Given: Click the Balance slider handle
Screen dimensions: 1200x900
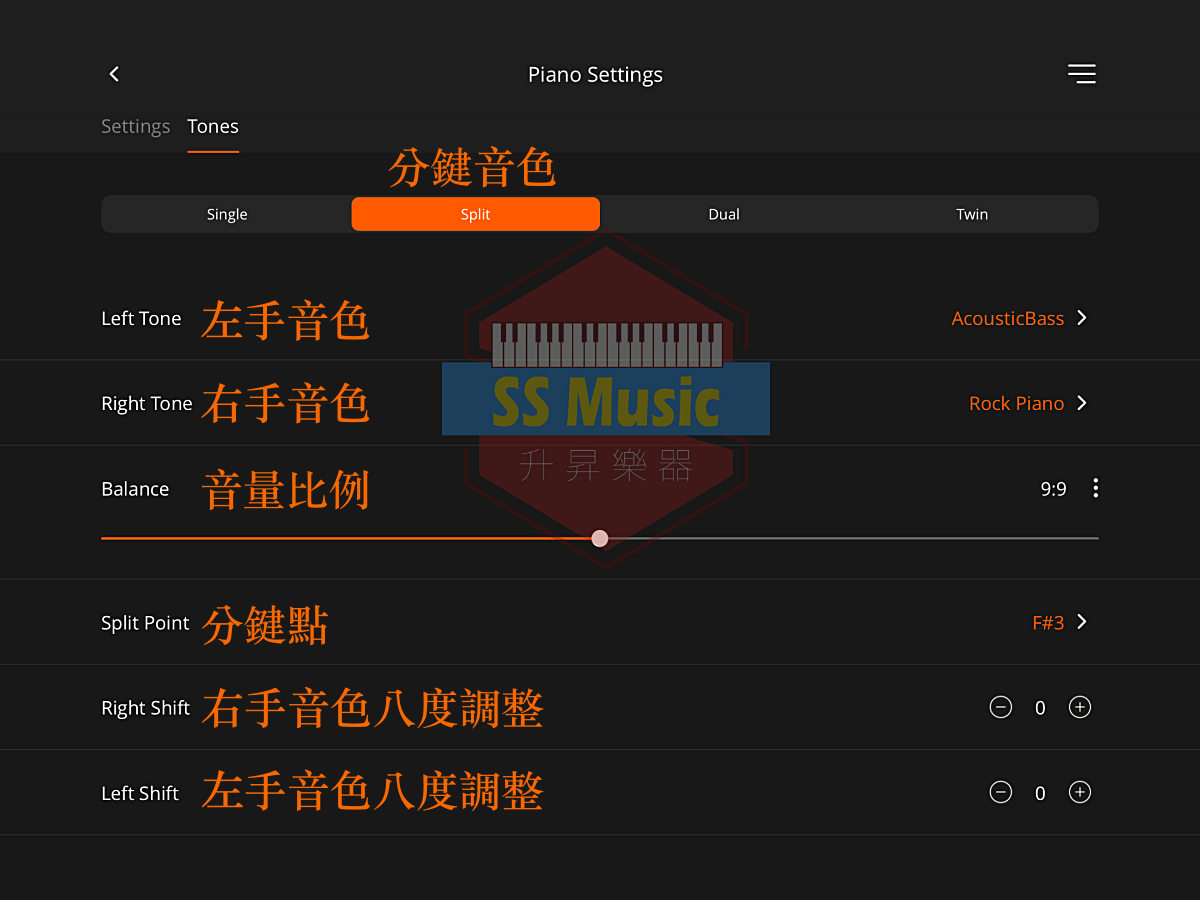Looking at the screenshot, I should [x=600, y=538].
